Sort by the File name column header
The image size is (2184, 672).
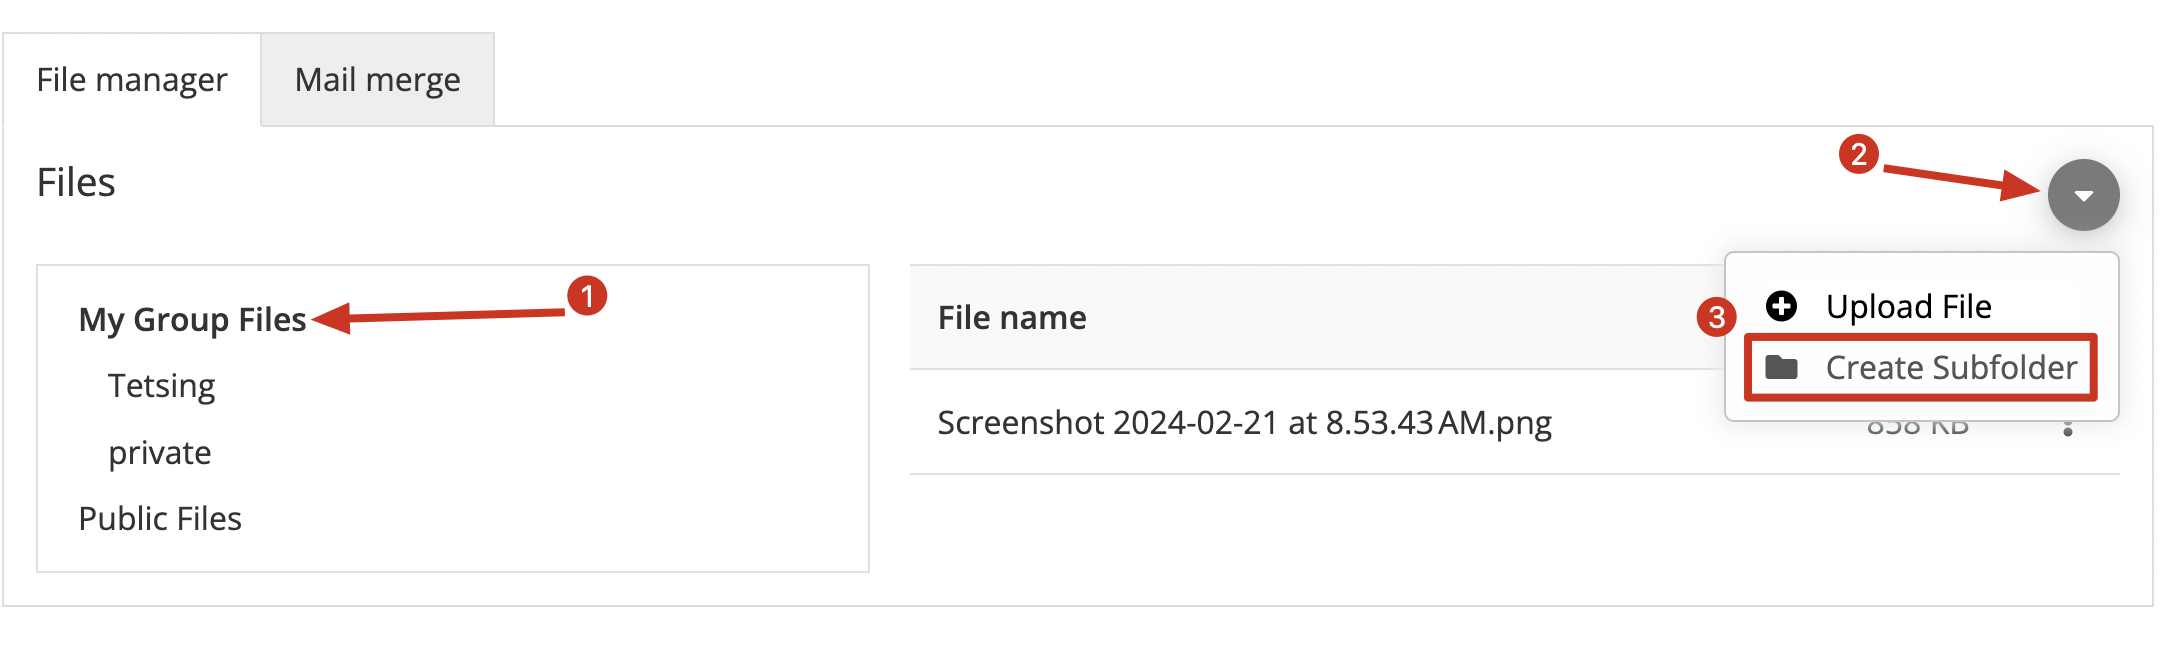coord(1012,318)
